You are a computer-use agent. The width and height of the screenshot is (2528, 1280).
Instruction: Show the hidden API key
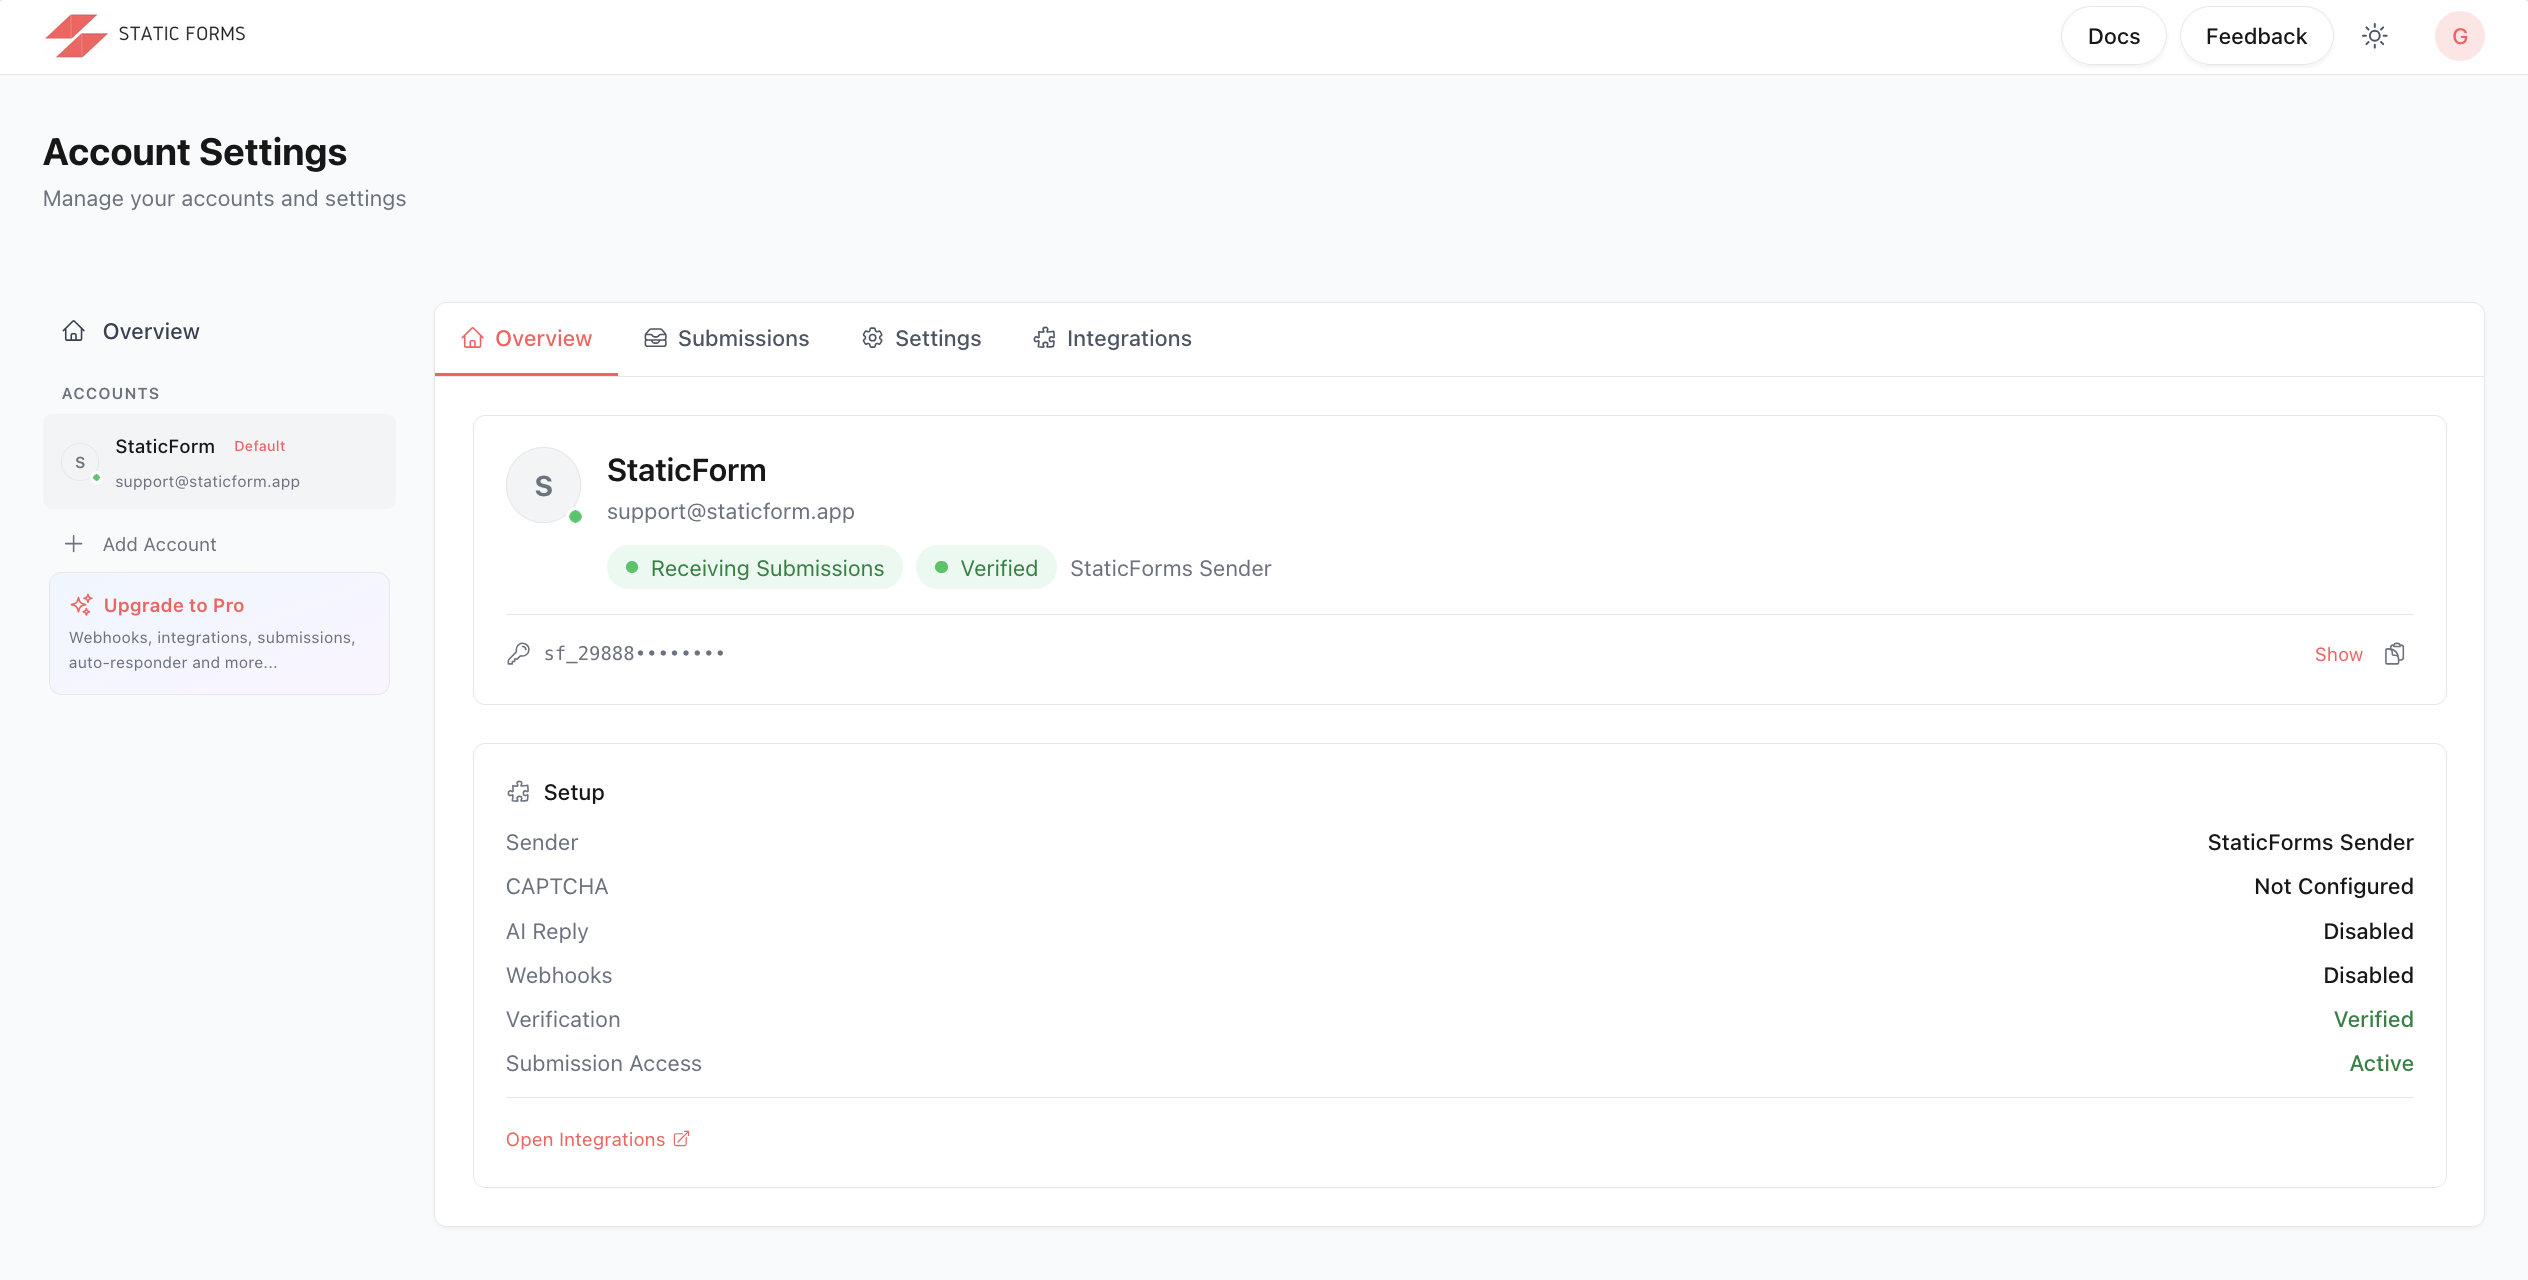point(2338,654)
